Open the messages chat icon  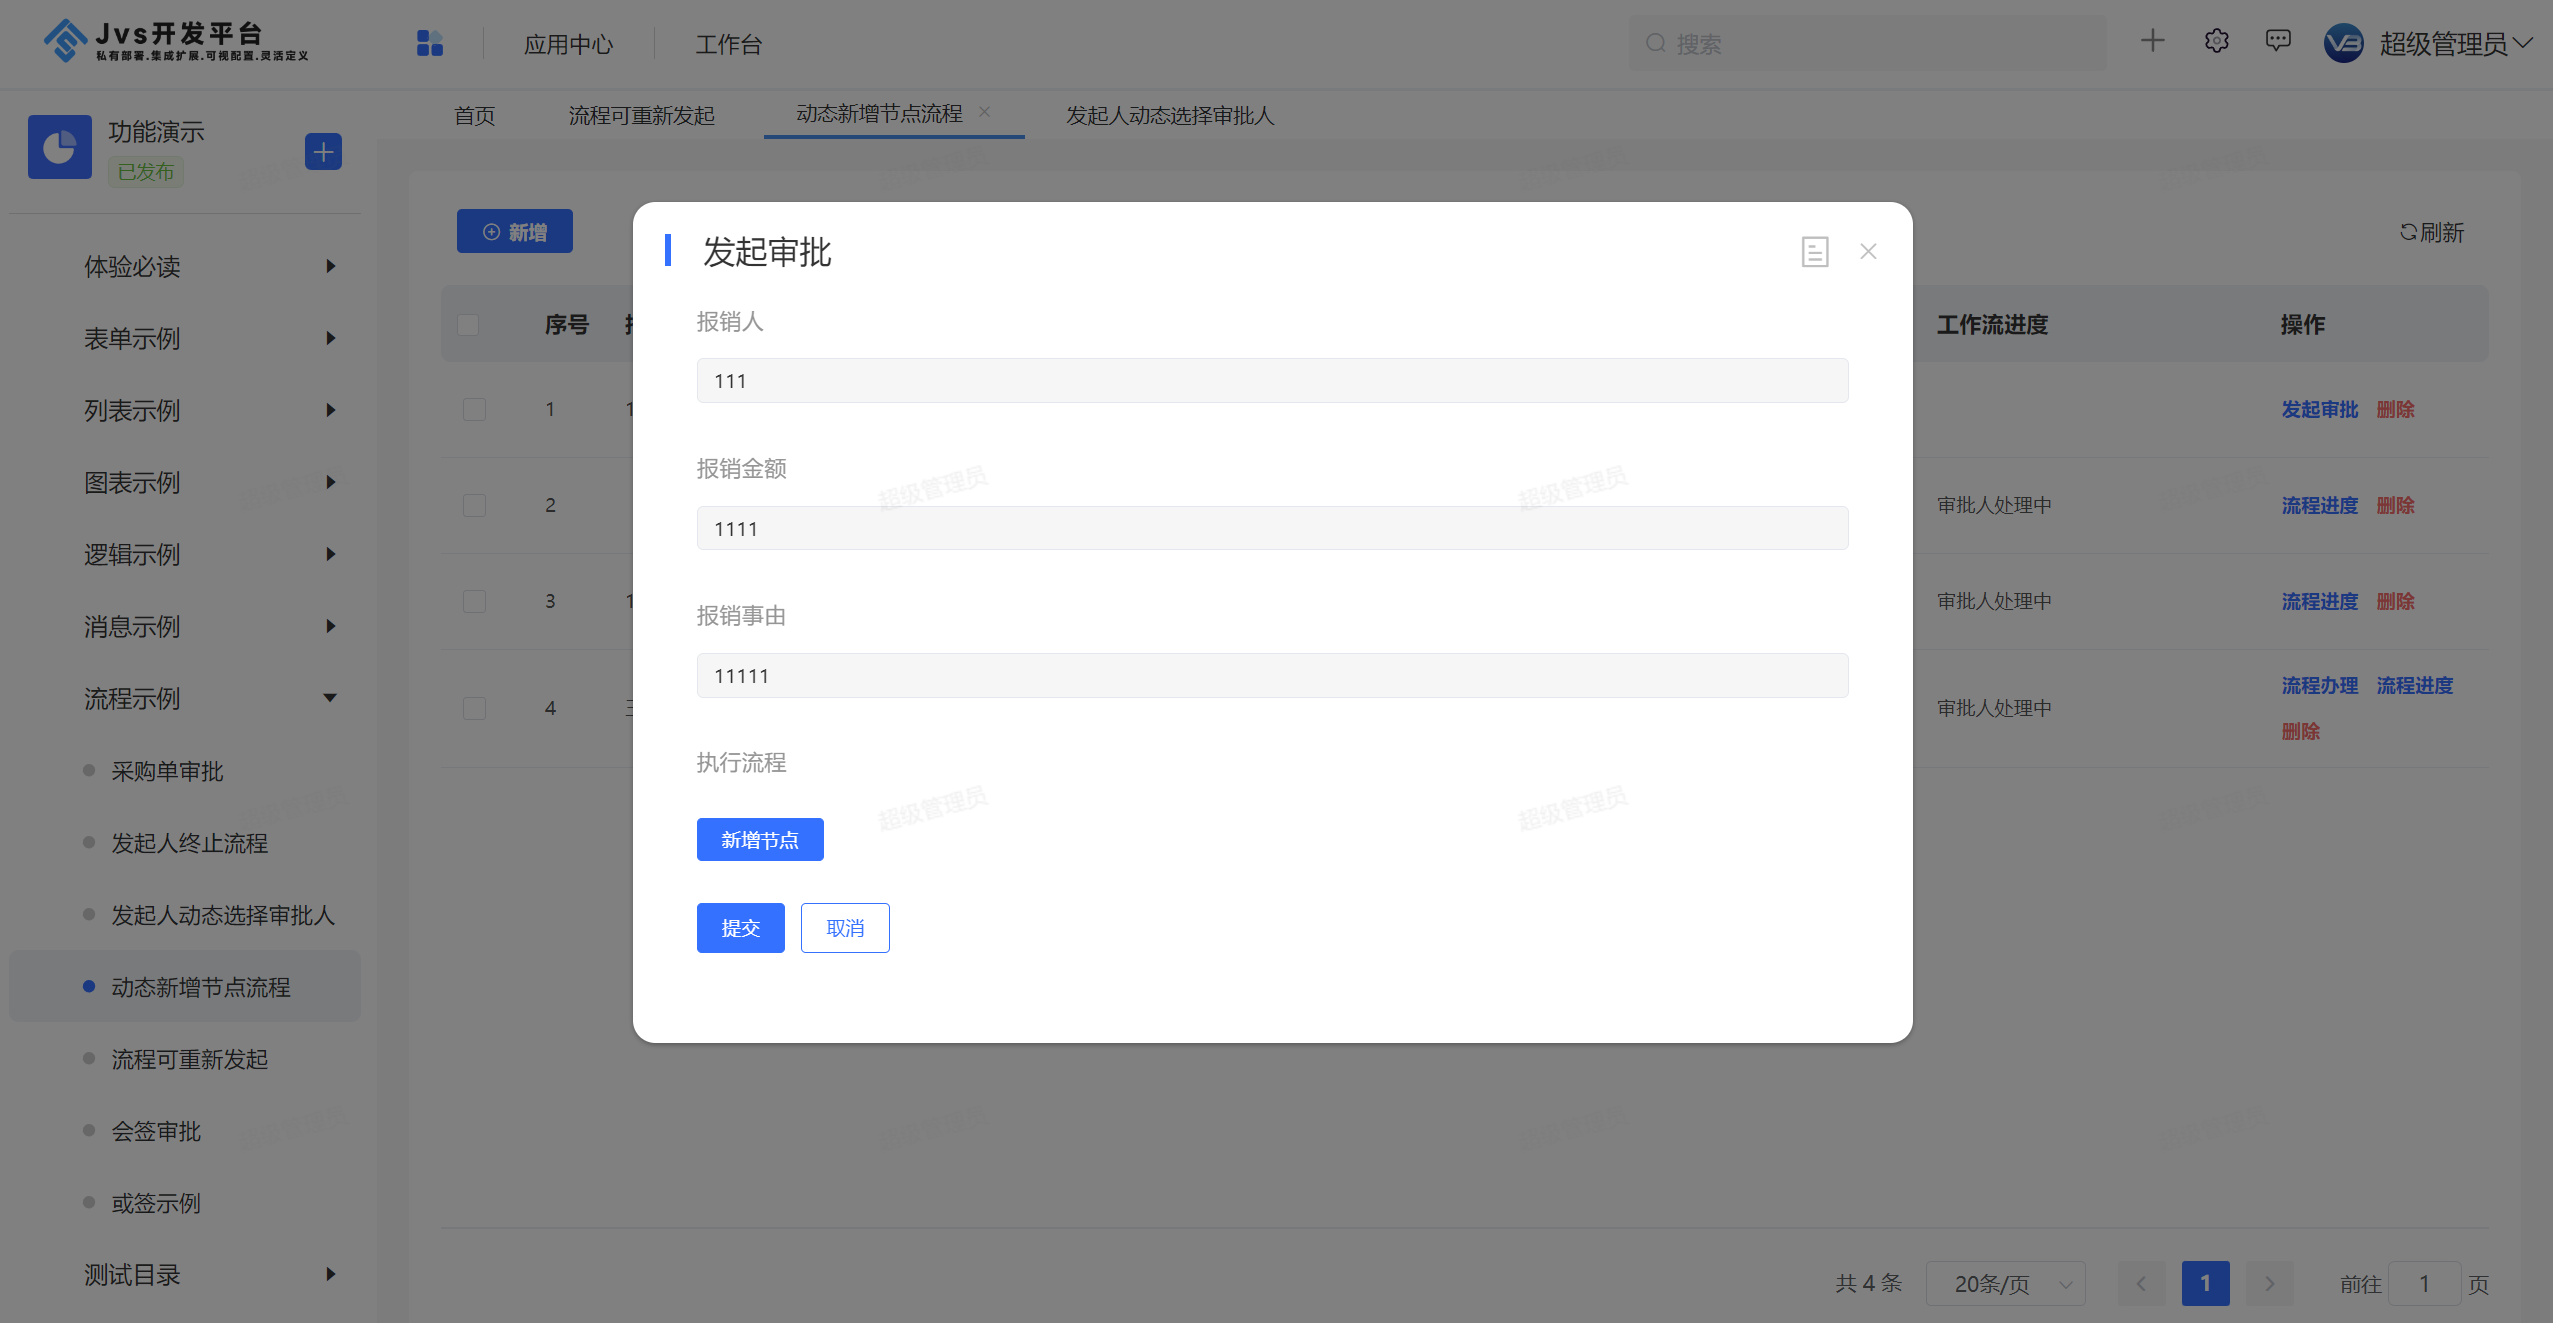point(2278,41)
